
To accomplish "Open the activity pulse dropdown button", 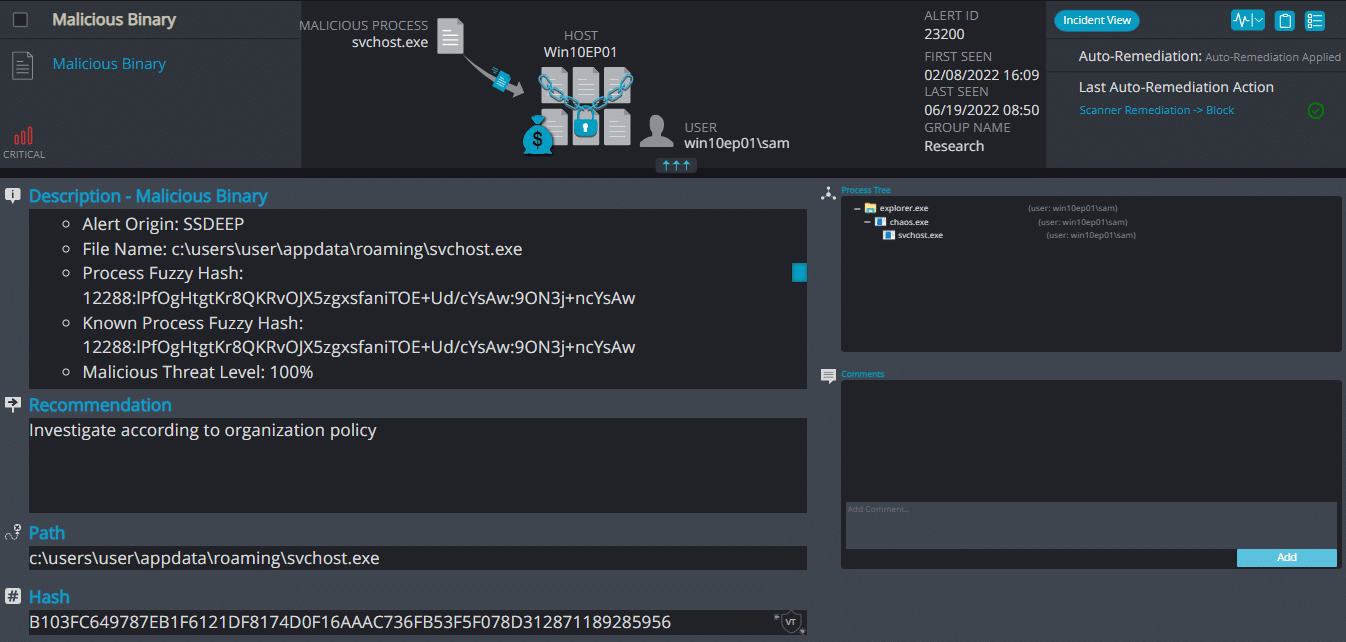I will coord(1247,20).
